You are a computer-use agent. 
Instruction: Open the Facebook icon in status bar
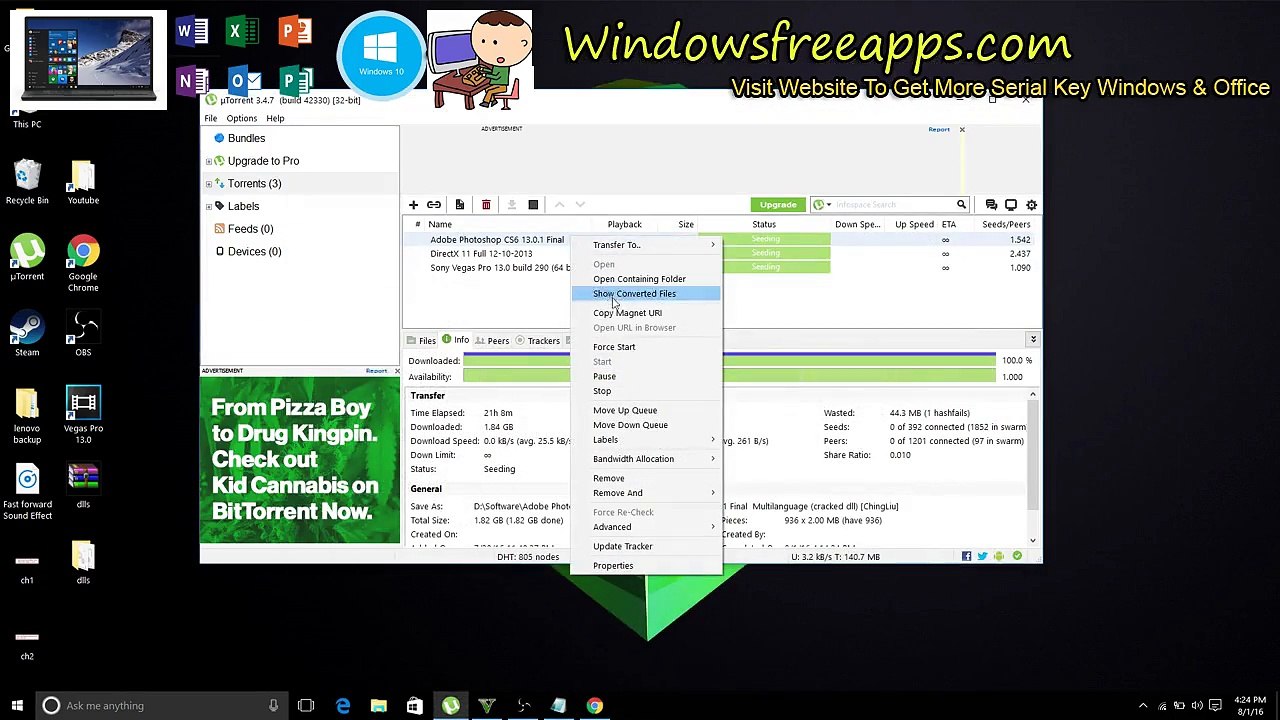coord(966,556)
